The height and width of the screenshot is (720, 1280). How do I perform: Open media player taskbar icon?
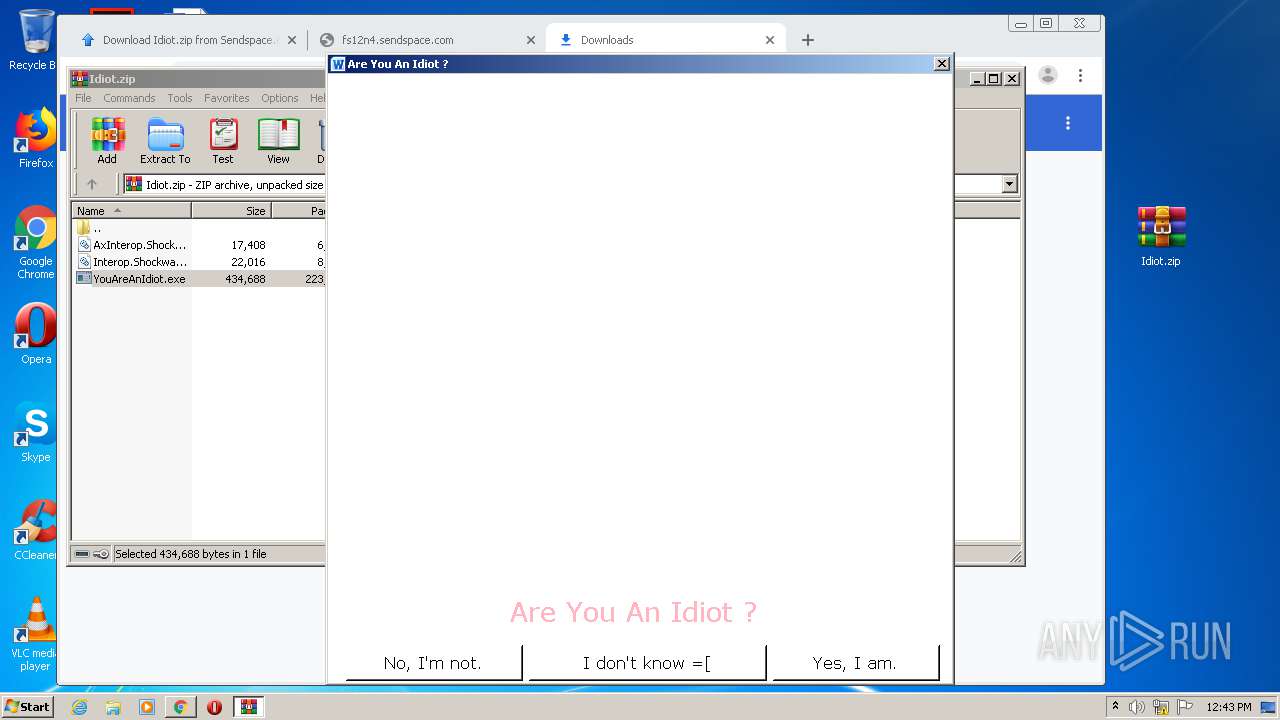(146, 707)
